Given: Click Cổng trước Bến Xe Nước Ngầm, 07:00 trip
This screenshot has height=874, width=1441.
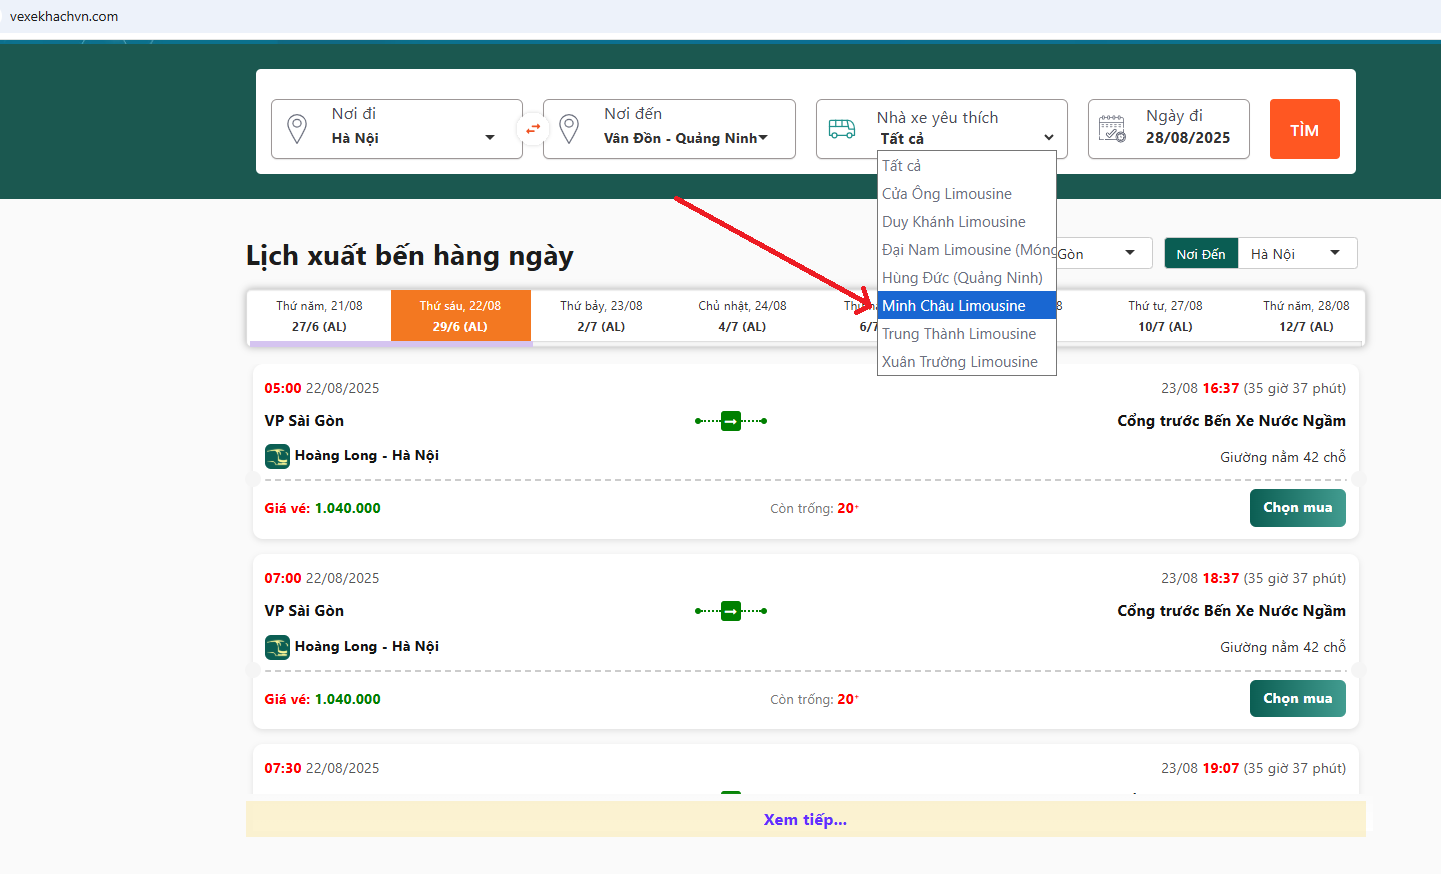Looking at the screenshot, I should 1232,611.
